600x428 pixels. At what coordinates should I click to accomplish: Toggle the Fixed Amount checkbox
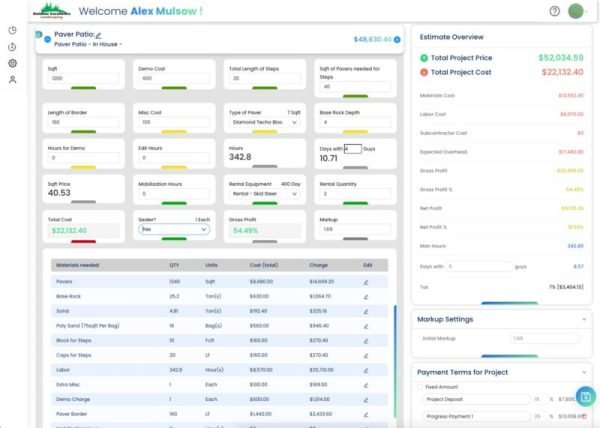pos(420,387)
